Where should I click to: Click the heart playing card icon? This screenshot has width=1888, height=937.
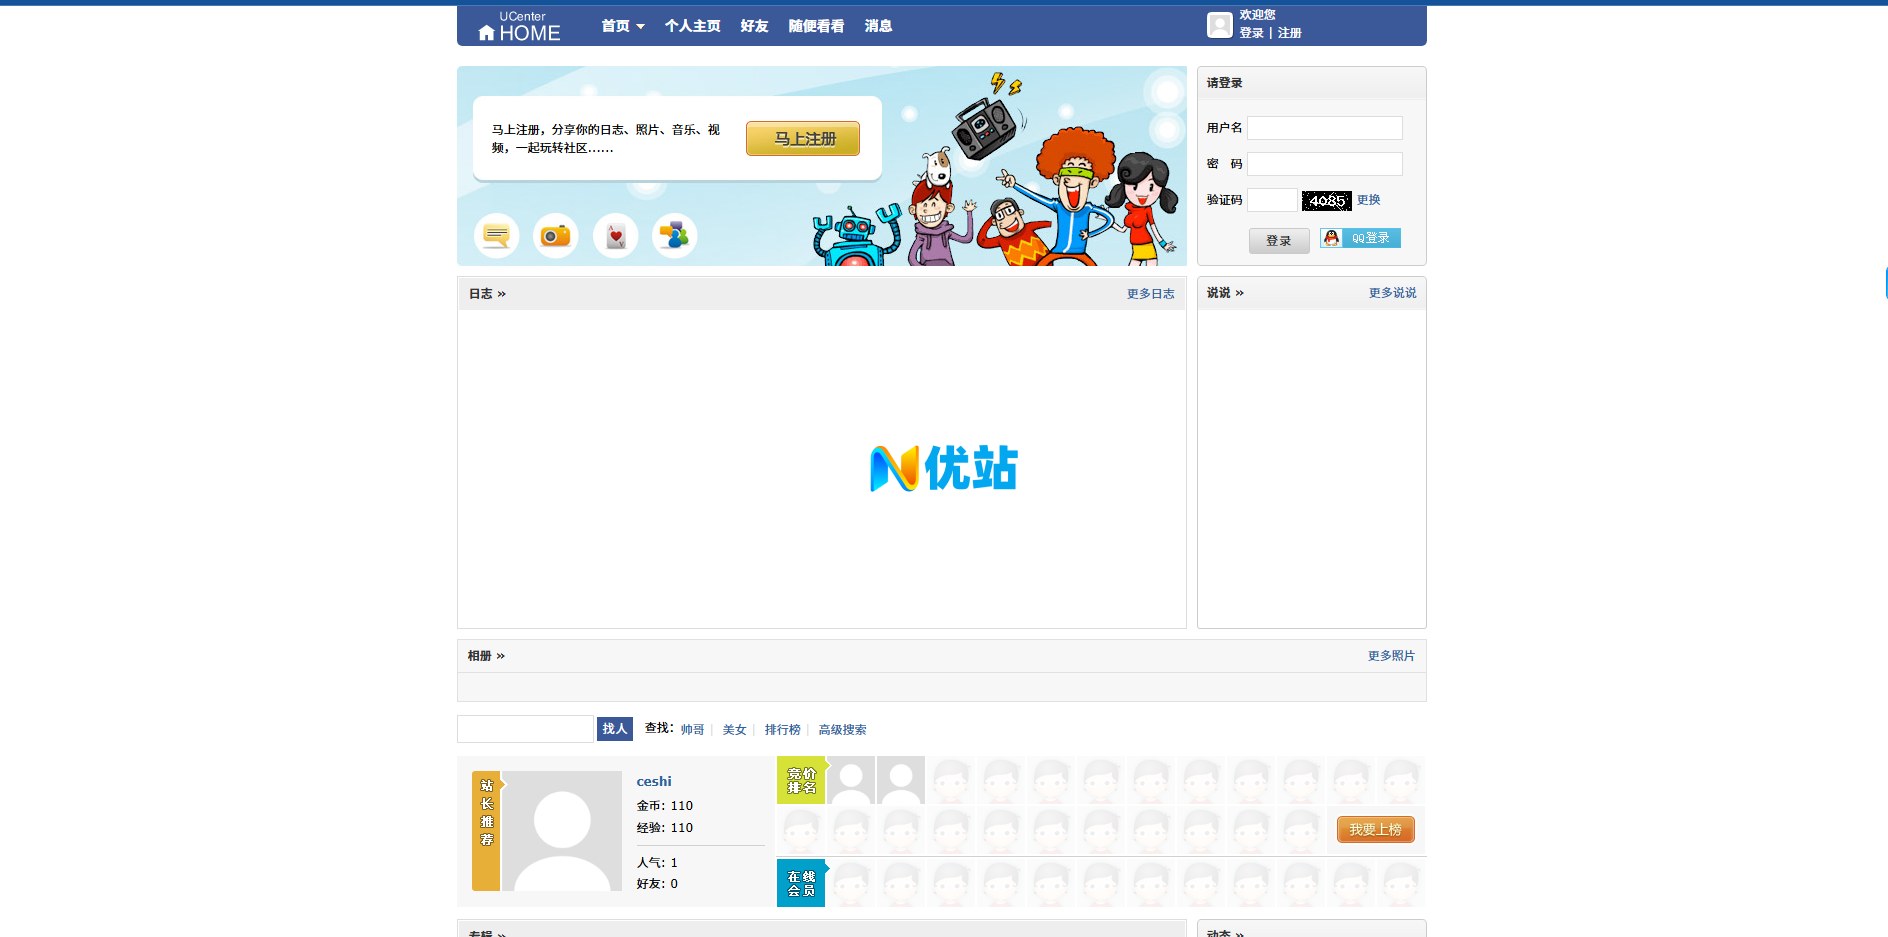click(615, 236)
